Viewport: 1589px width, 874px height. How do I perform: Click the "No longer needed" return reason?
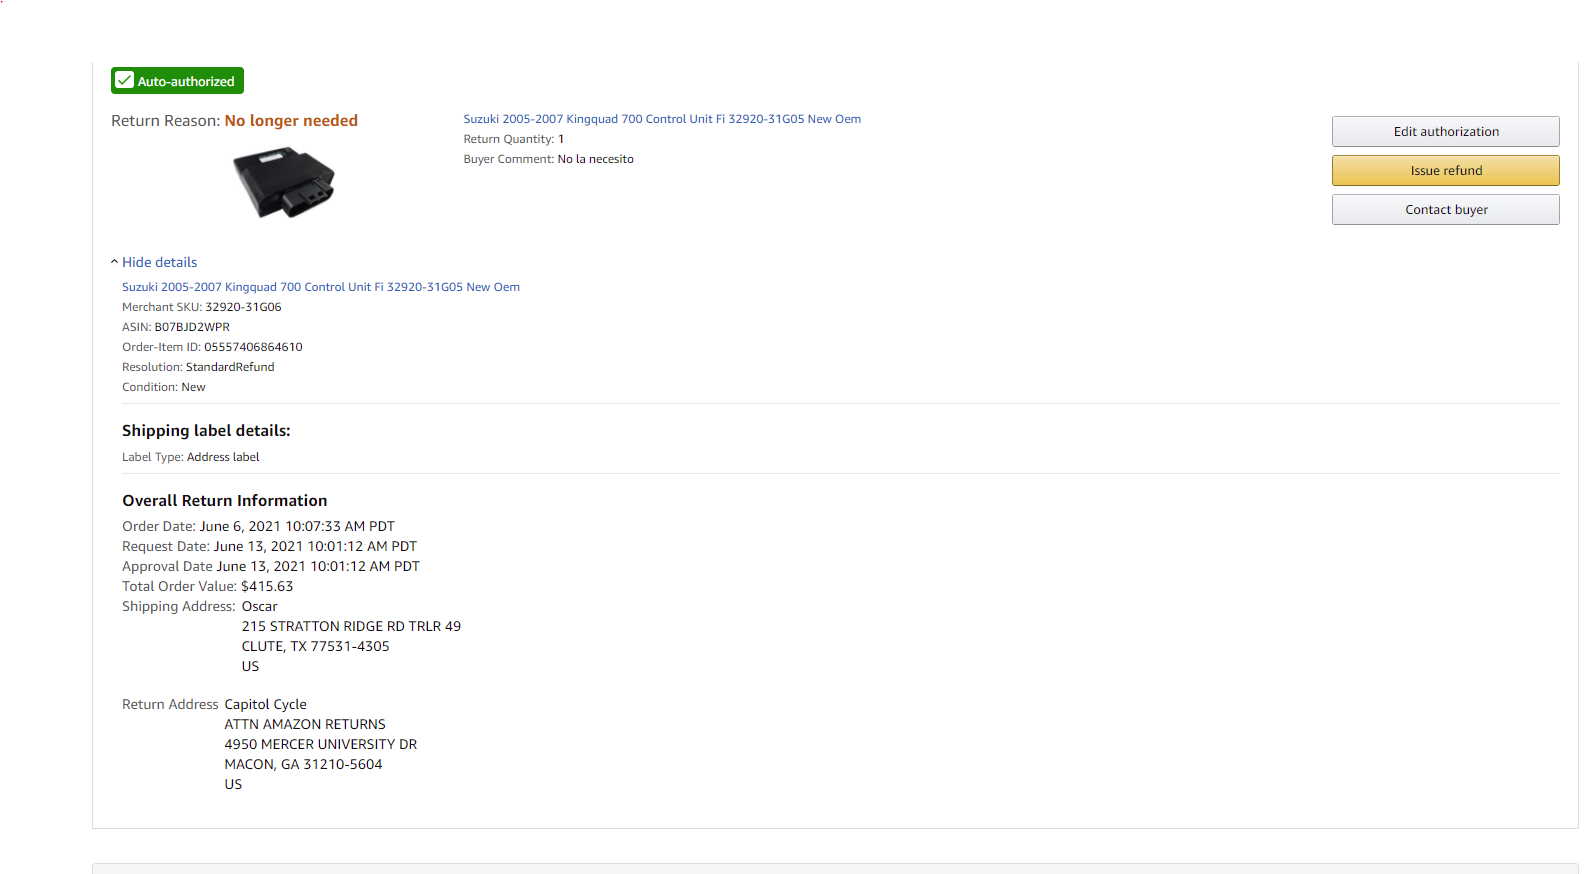click(x=291, y=121)
